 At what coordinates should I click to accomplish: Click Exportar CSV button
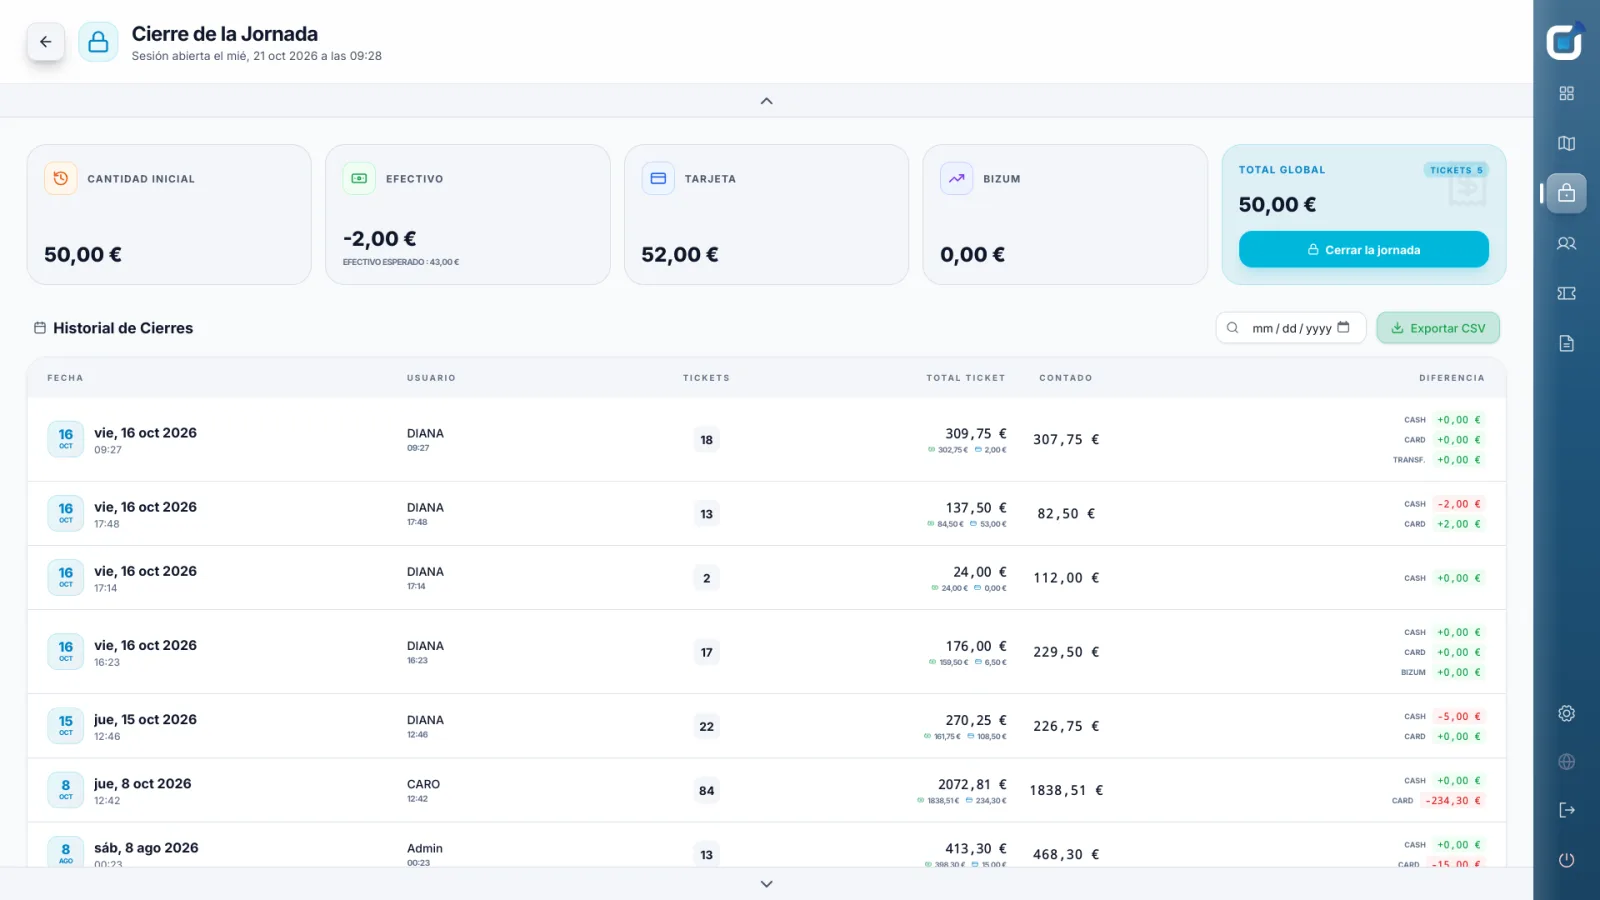tap(1438, 328)
